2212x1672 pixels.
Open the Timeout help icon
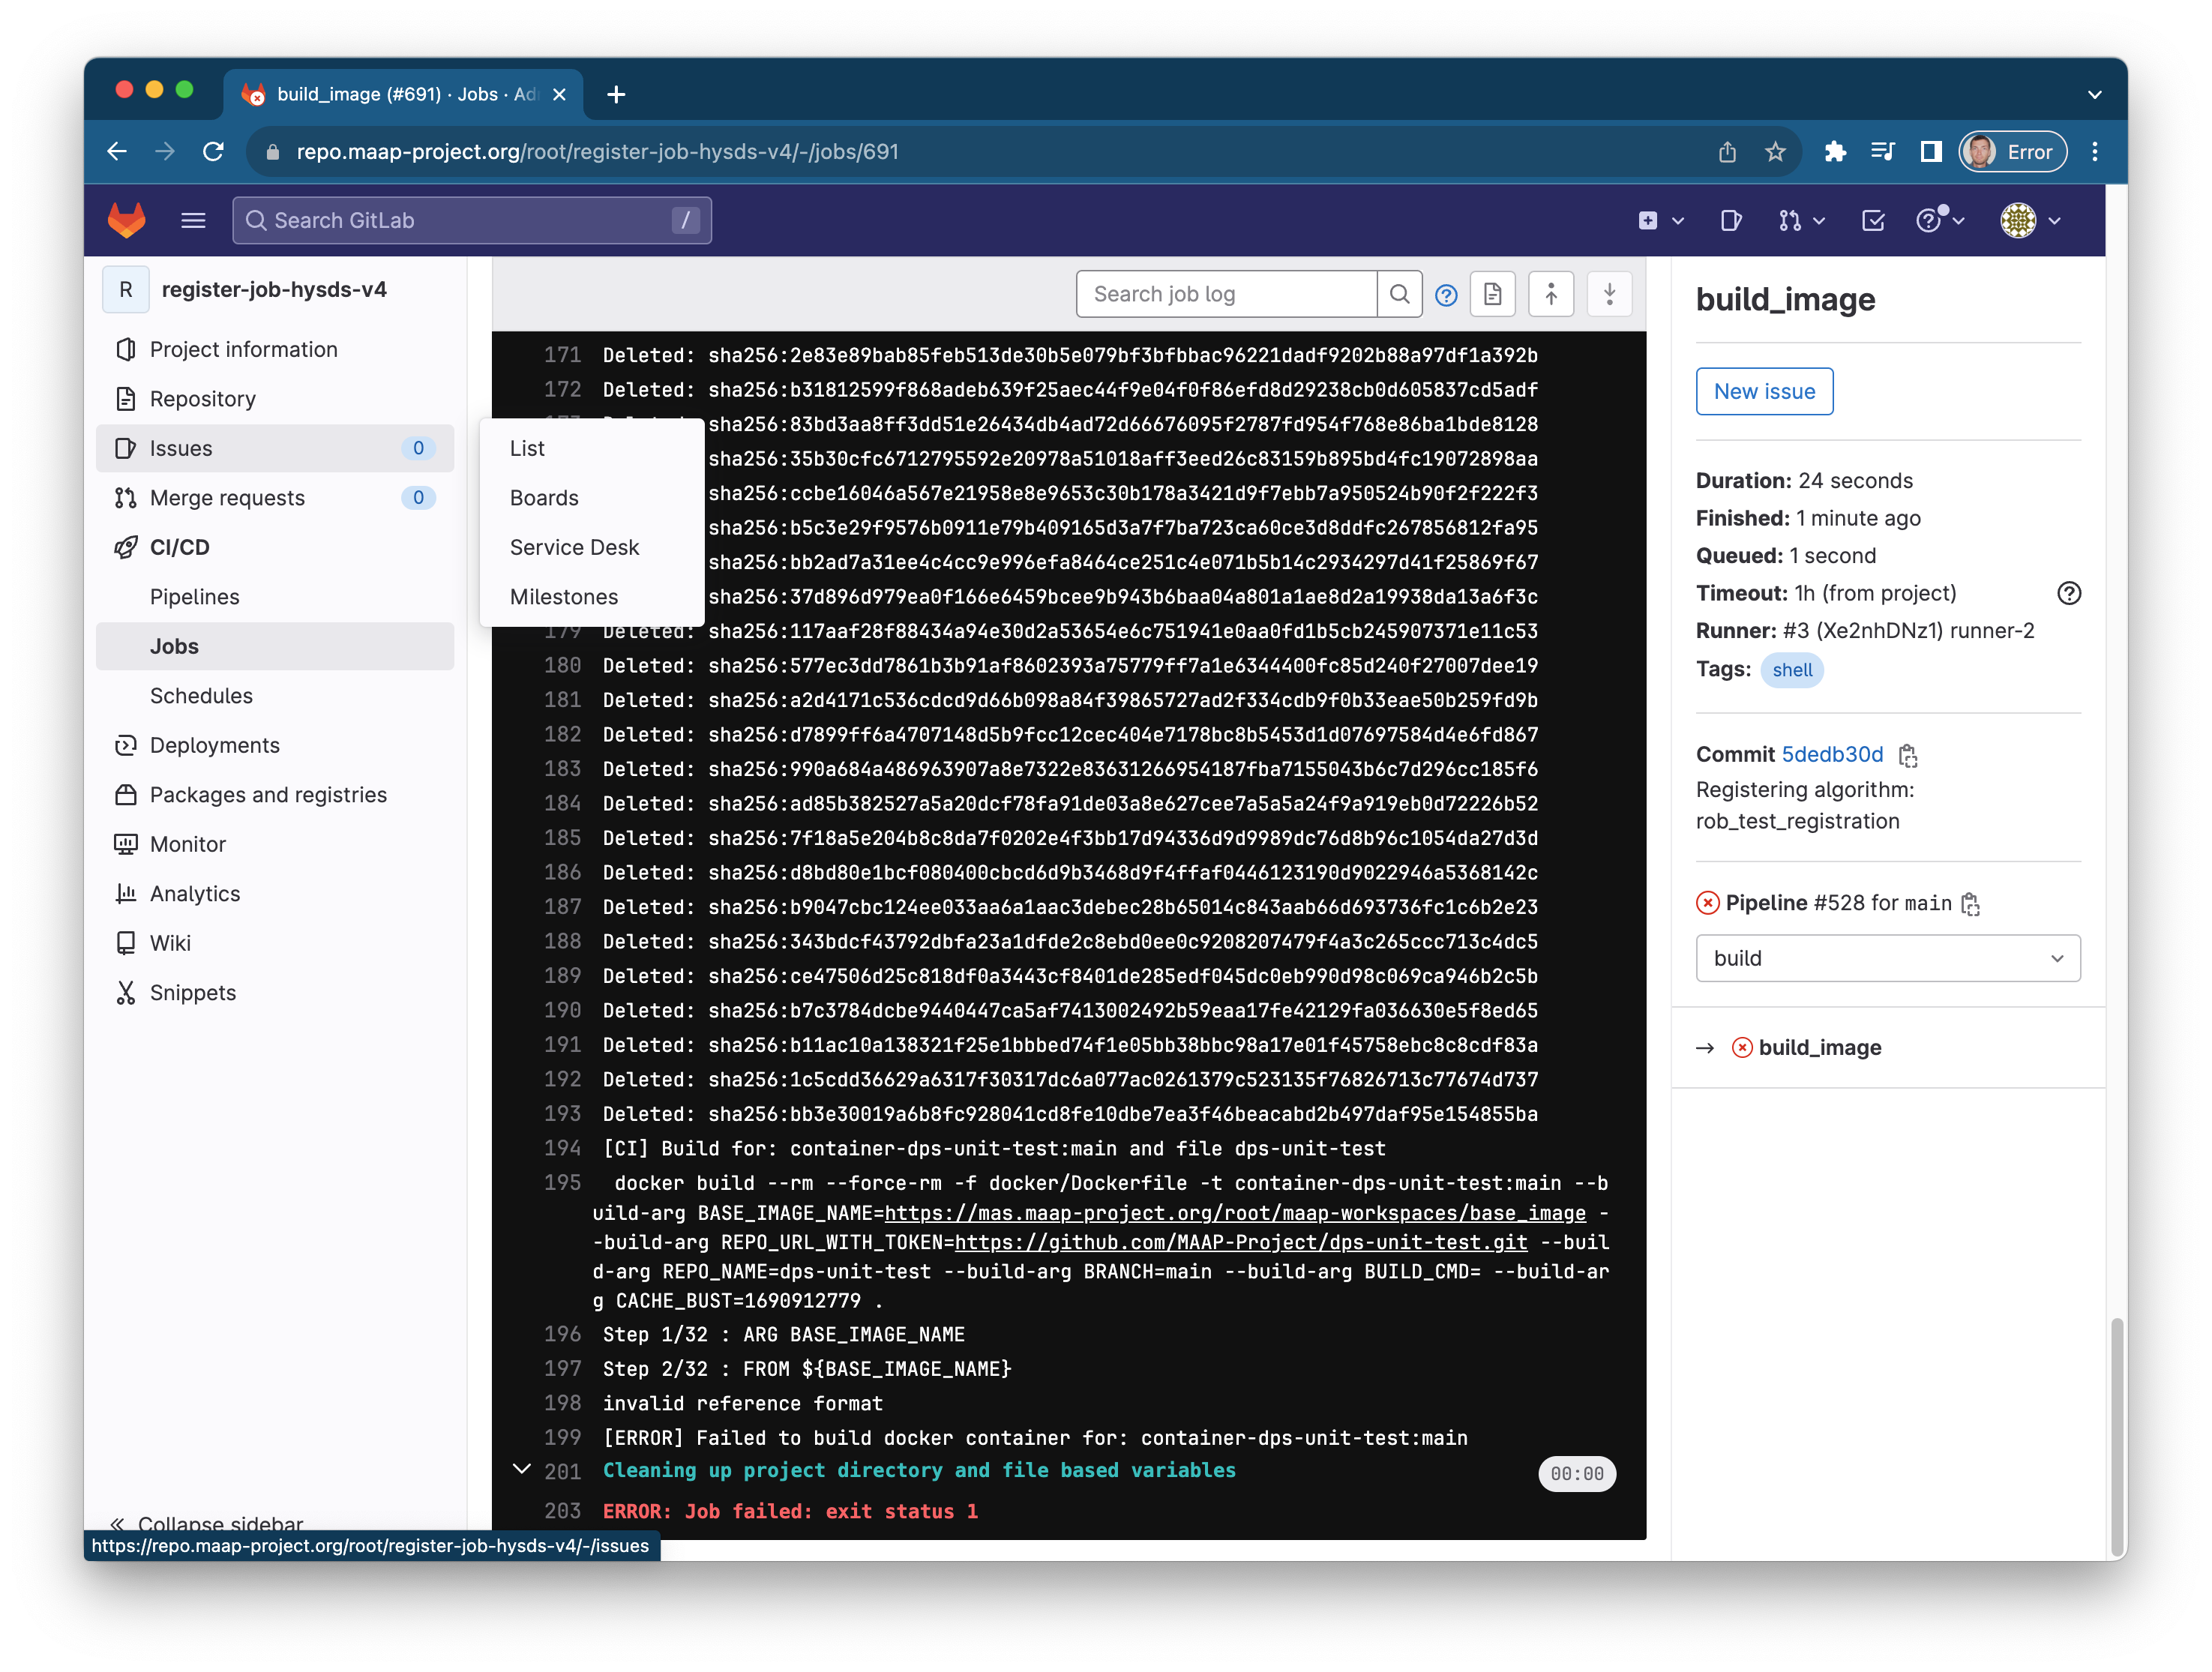2069,594
